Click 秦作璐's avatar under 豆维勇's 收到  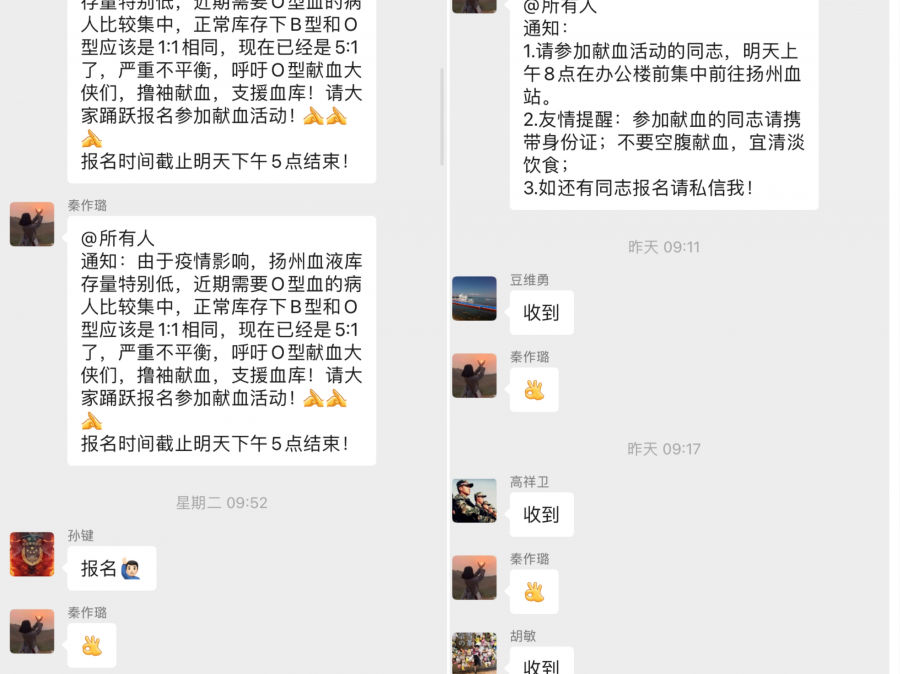[x=474, y=375]
